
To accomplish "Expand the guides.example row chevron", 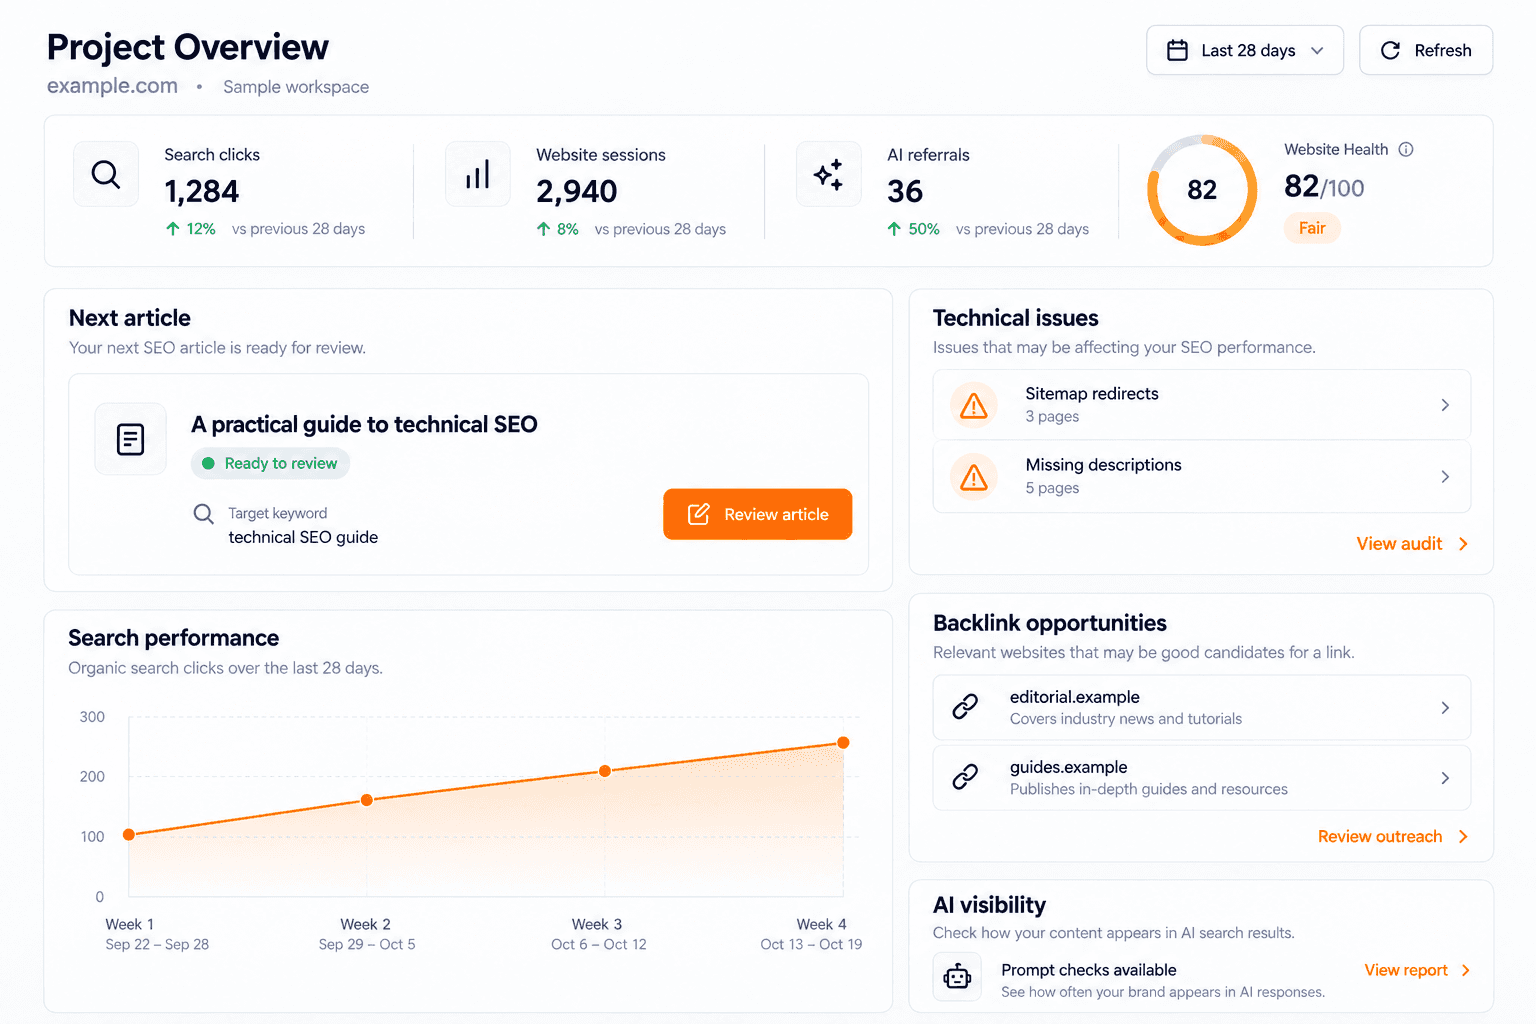I will coord(1445,778).
